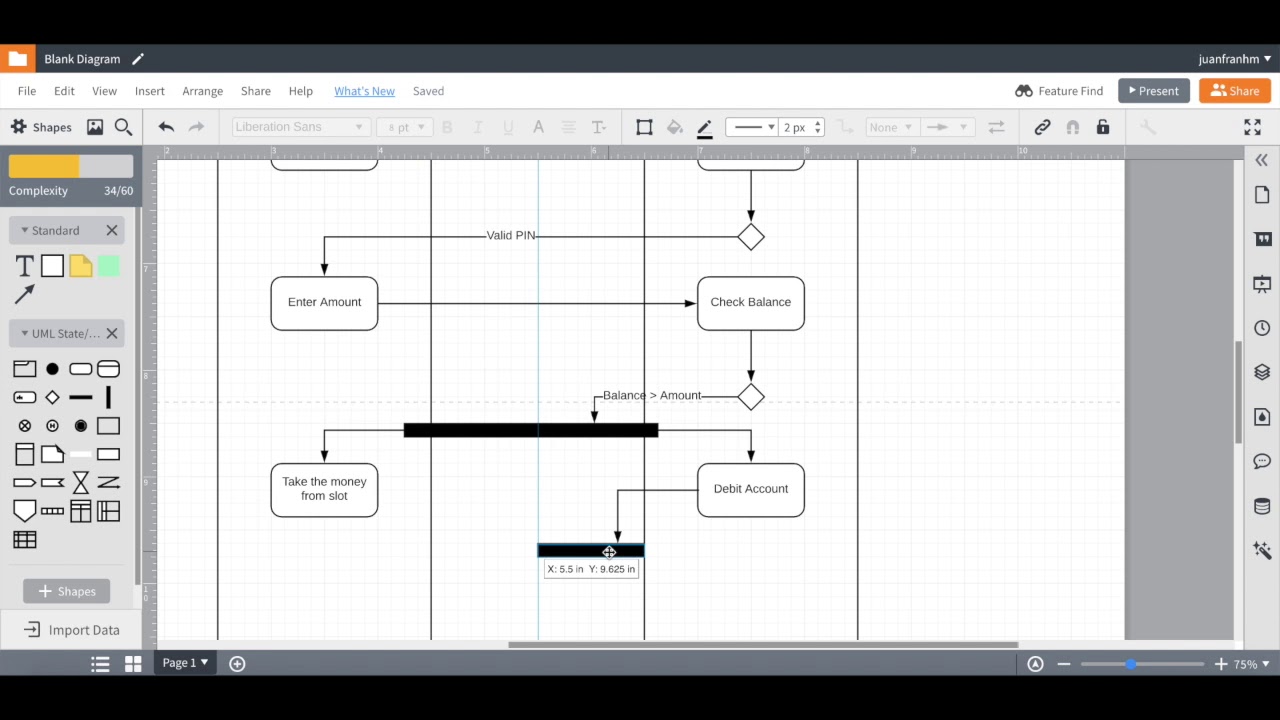The image size is (1280, 720).
Task: Collapse the UML State shape library
Action: [x=25, y=334]
